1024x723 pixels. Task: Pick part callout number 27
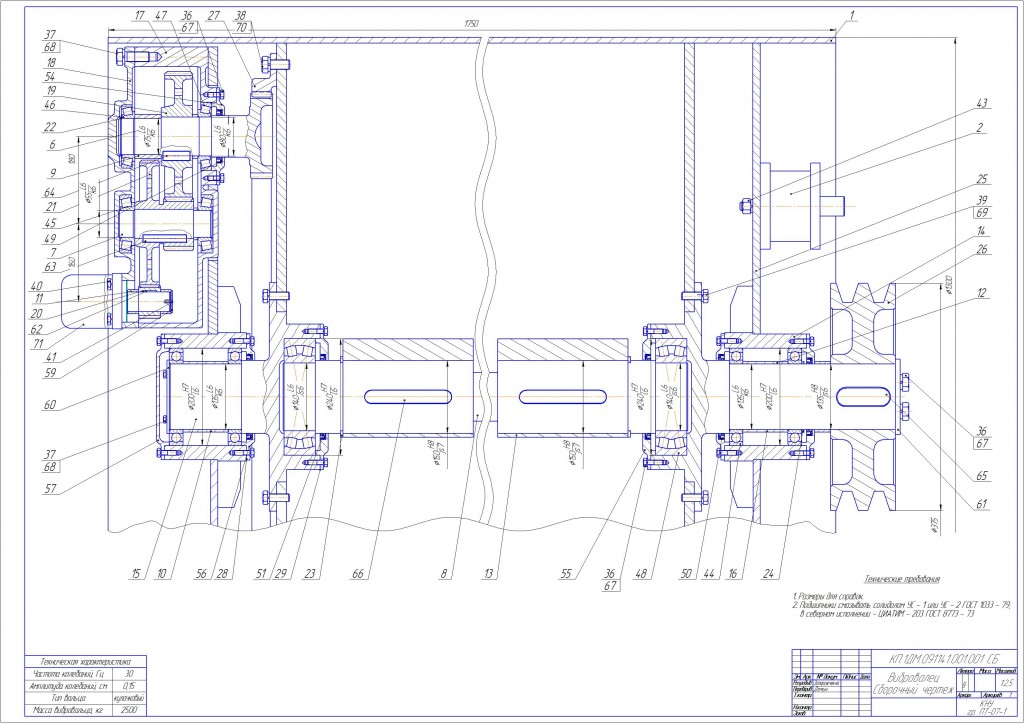pos(212,16)
